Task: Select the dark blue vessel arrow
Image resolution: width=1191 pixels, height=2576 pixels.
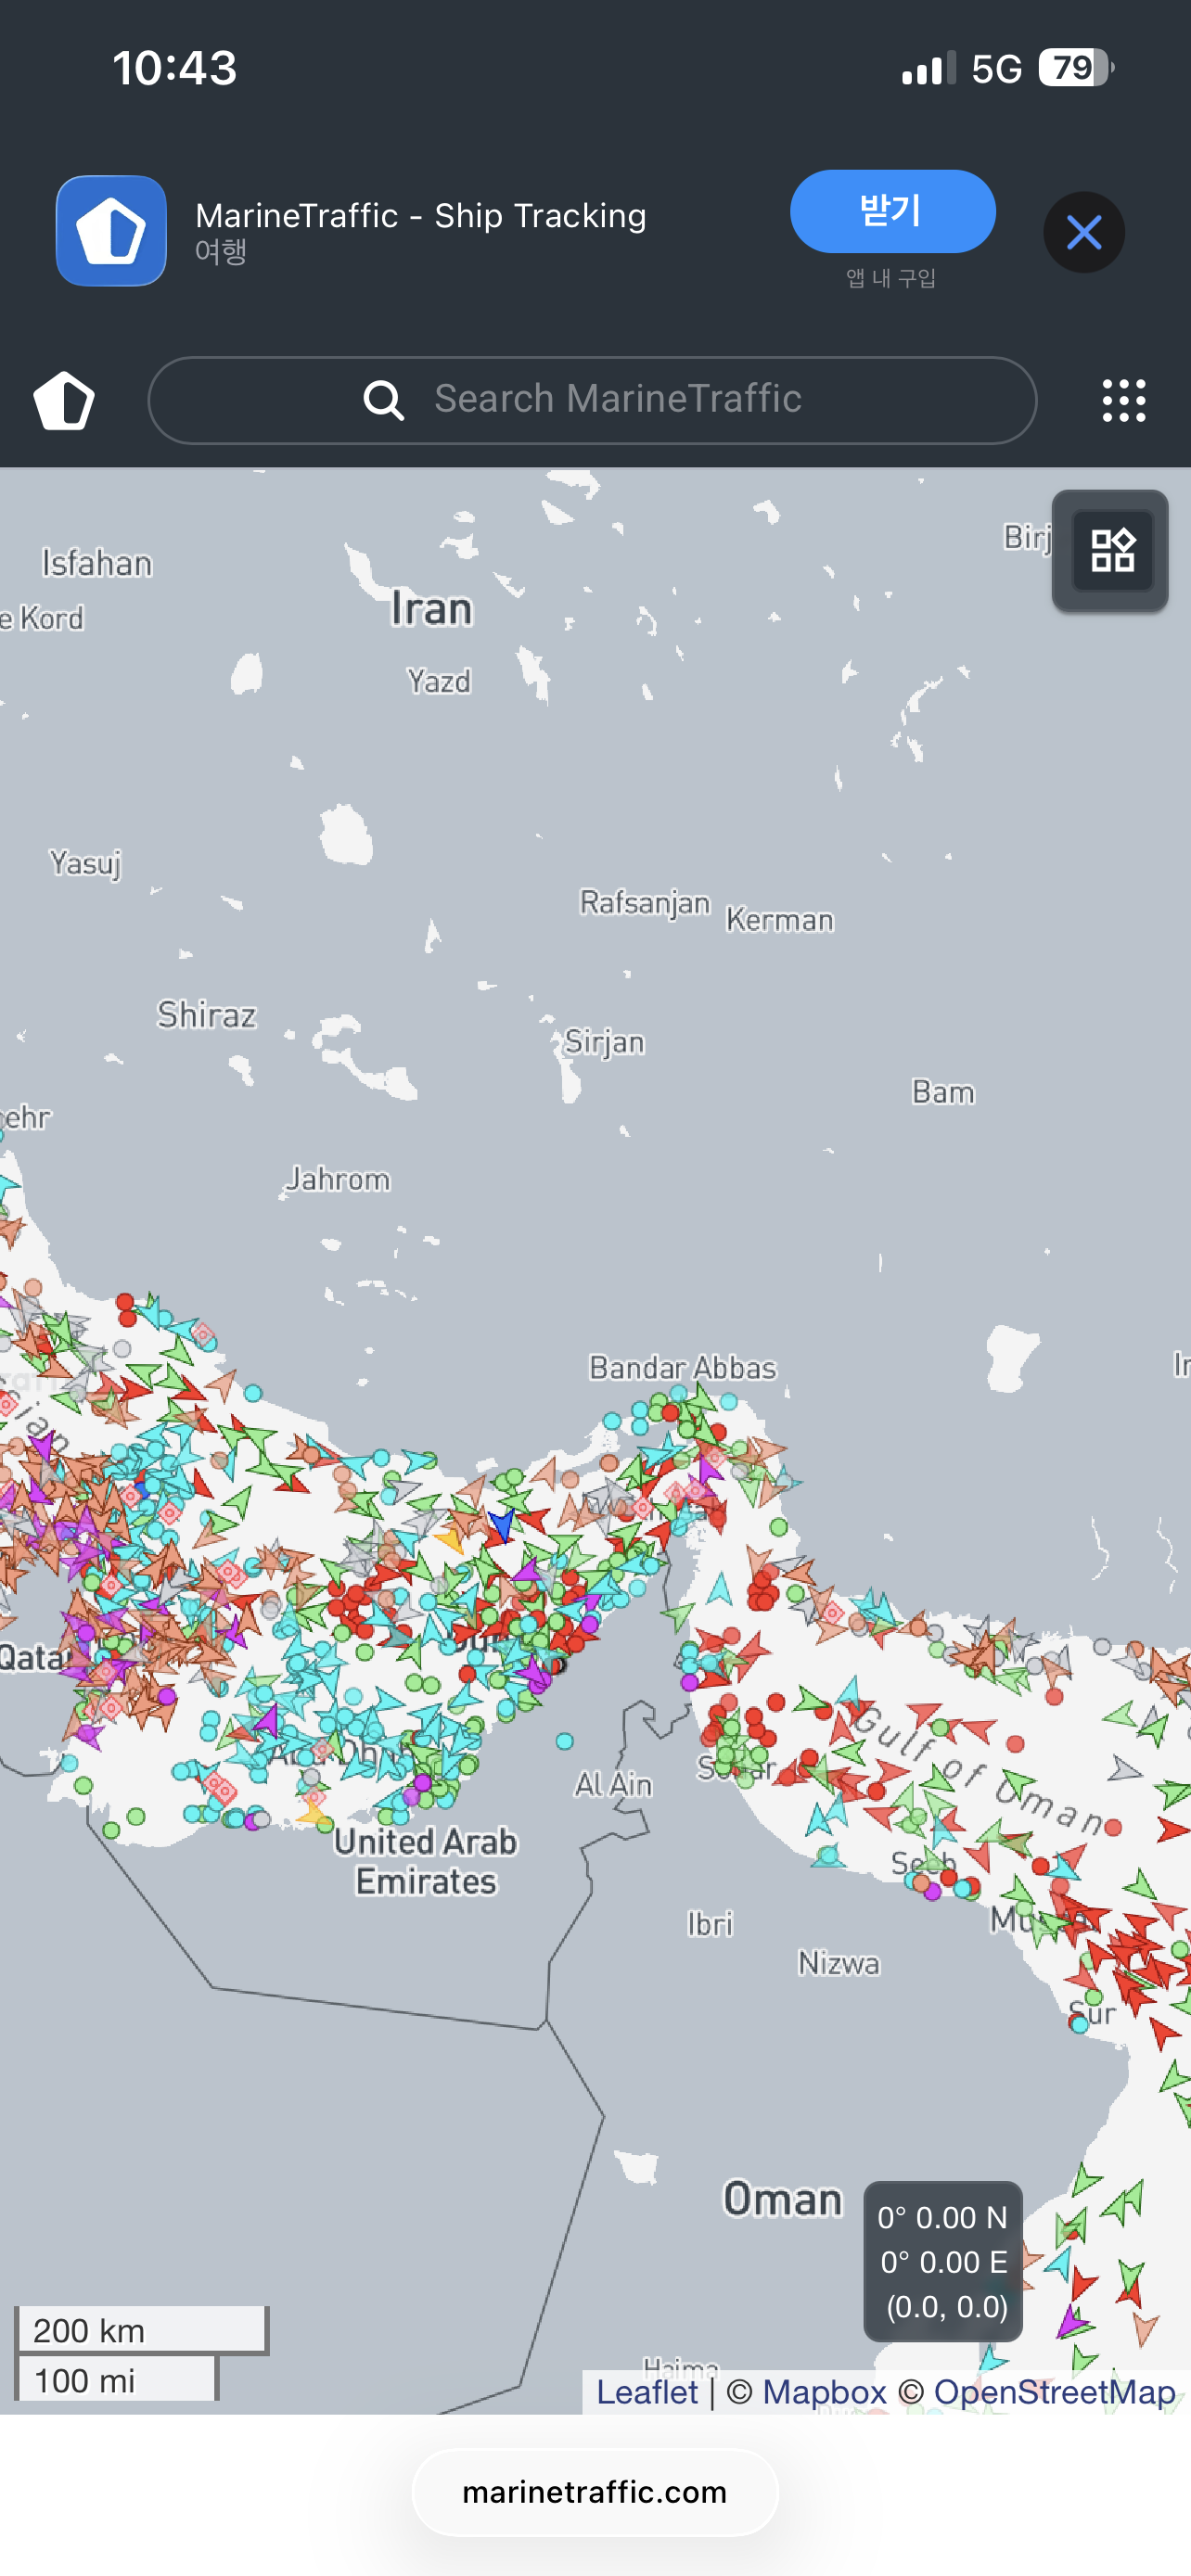Action: tap(501, 1525)
